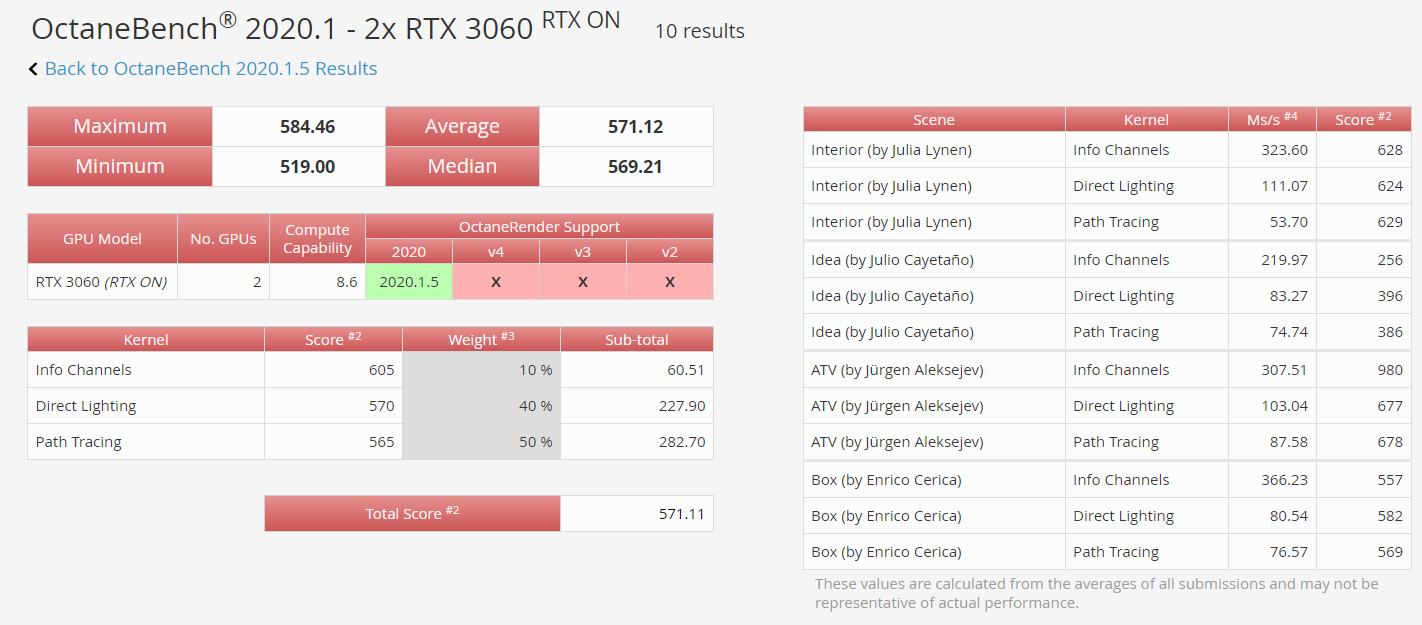This screenshot has height=625, width=1422.
Task: Click the sub-total value 227.90
Action: [682, 406]
